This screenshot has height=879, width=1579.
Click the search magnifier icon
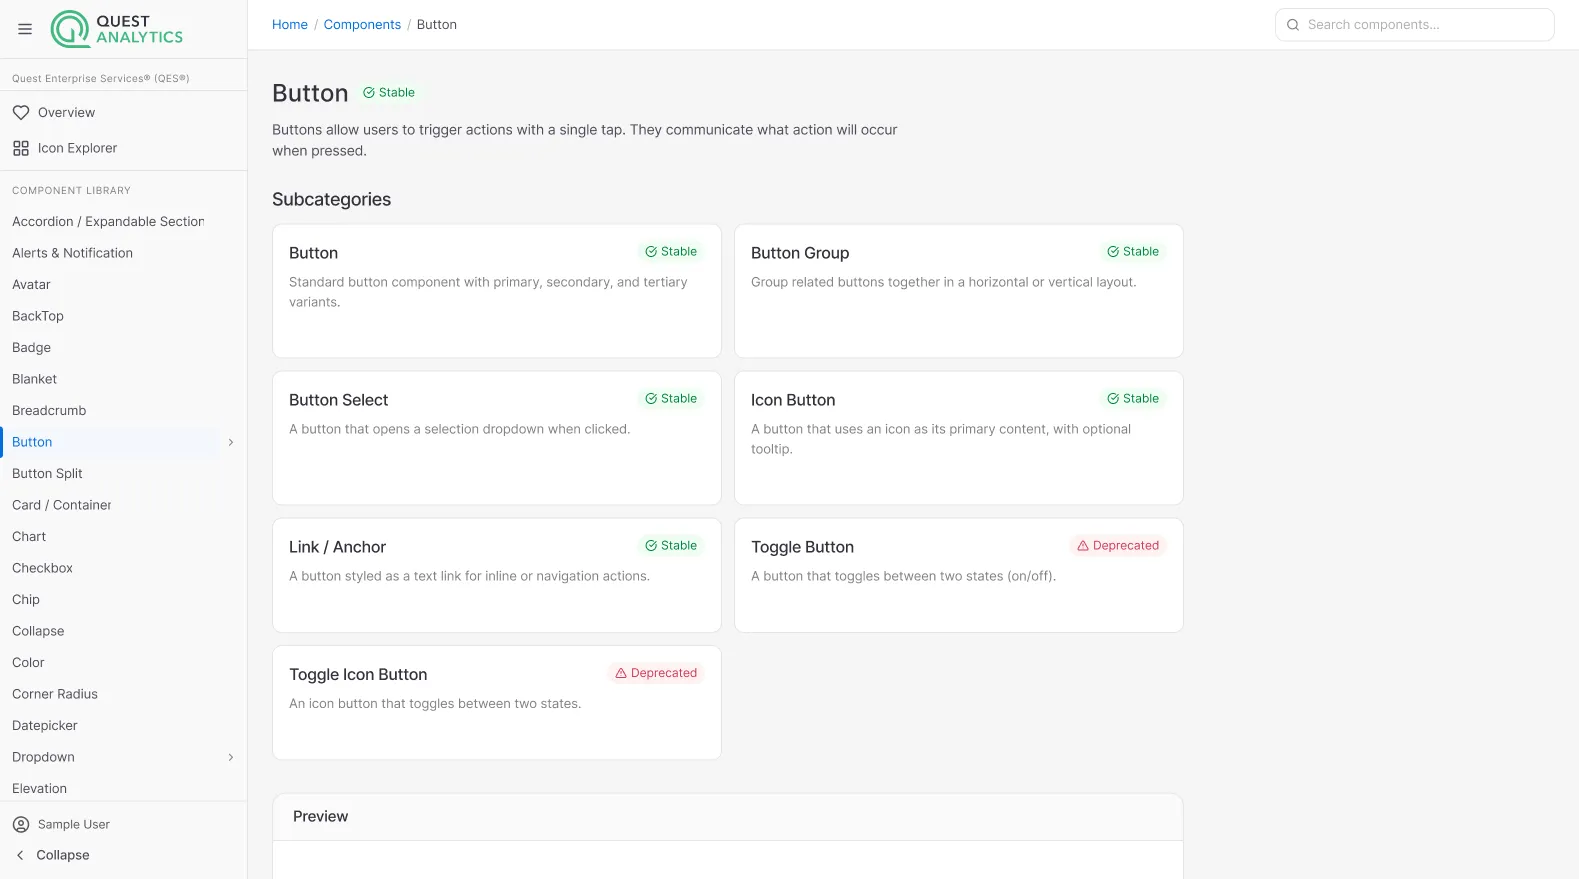tap(1293, 25)
